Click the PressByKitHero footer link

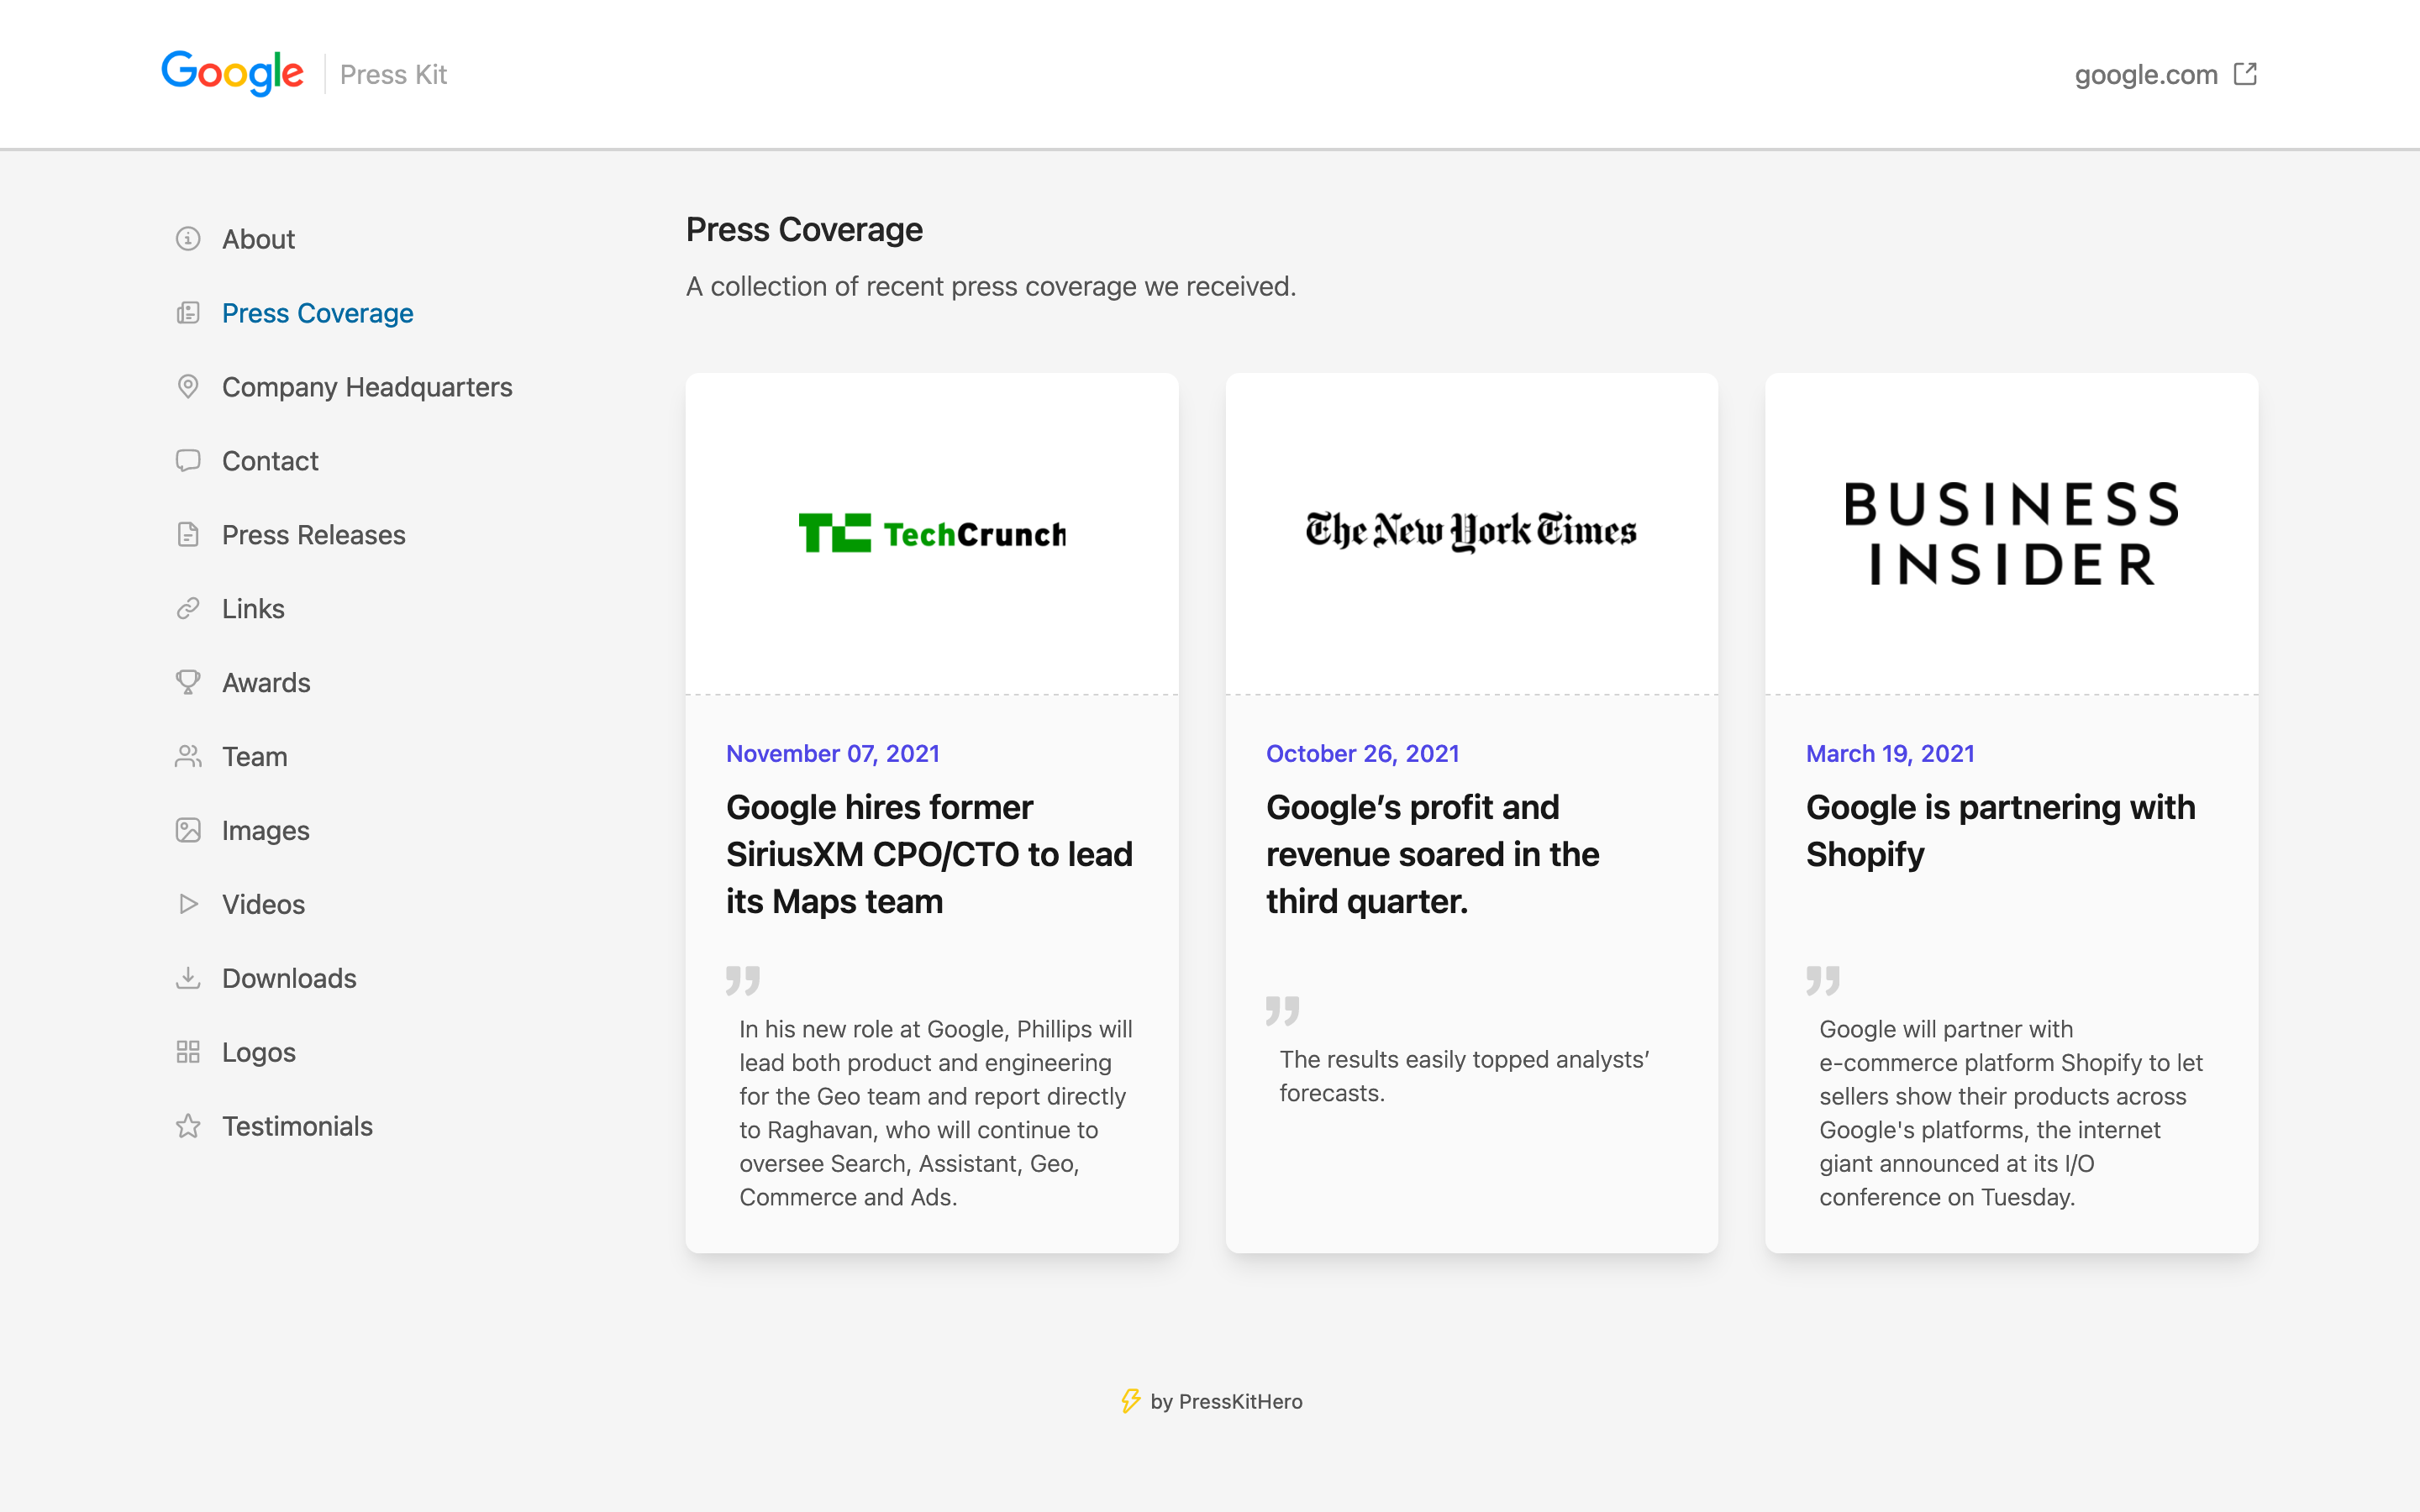pyautogui.click(x=1209, y=1399)
